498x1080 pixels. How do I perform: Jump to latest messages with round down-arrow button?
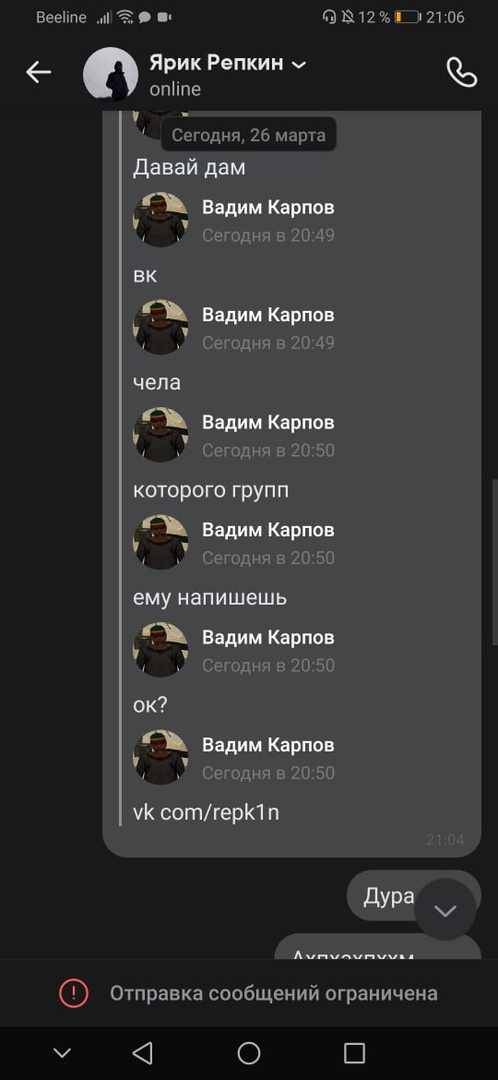pos(446,910)
